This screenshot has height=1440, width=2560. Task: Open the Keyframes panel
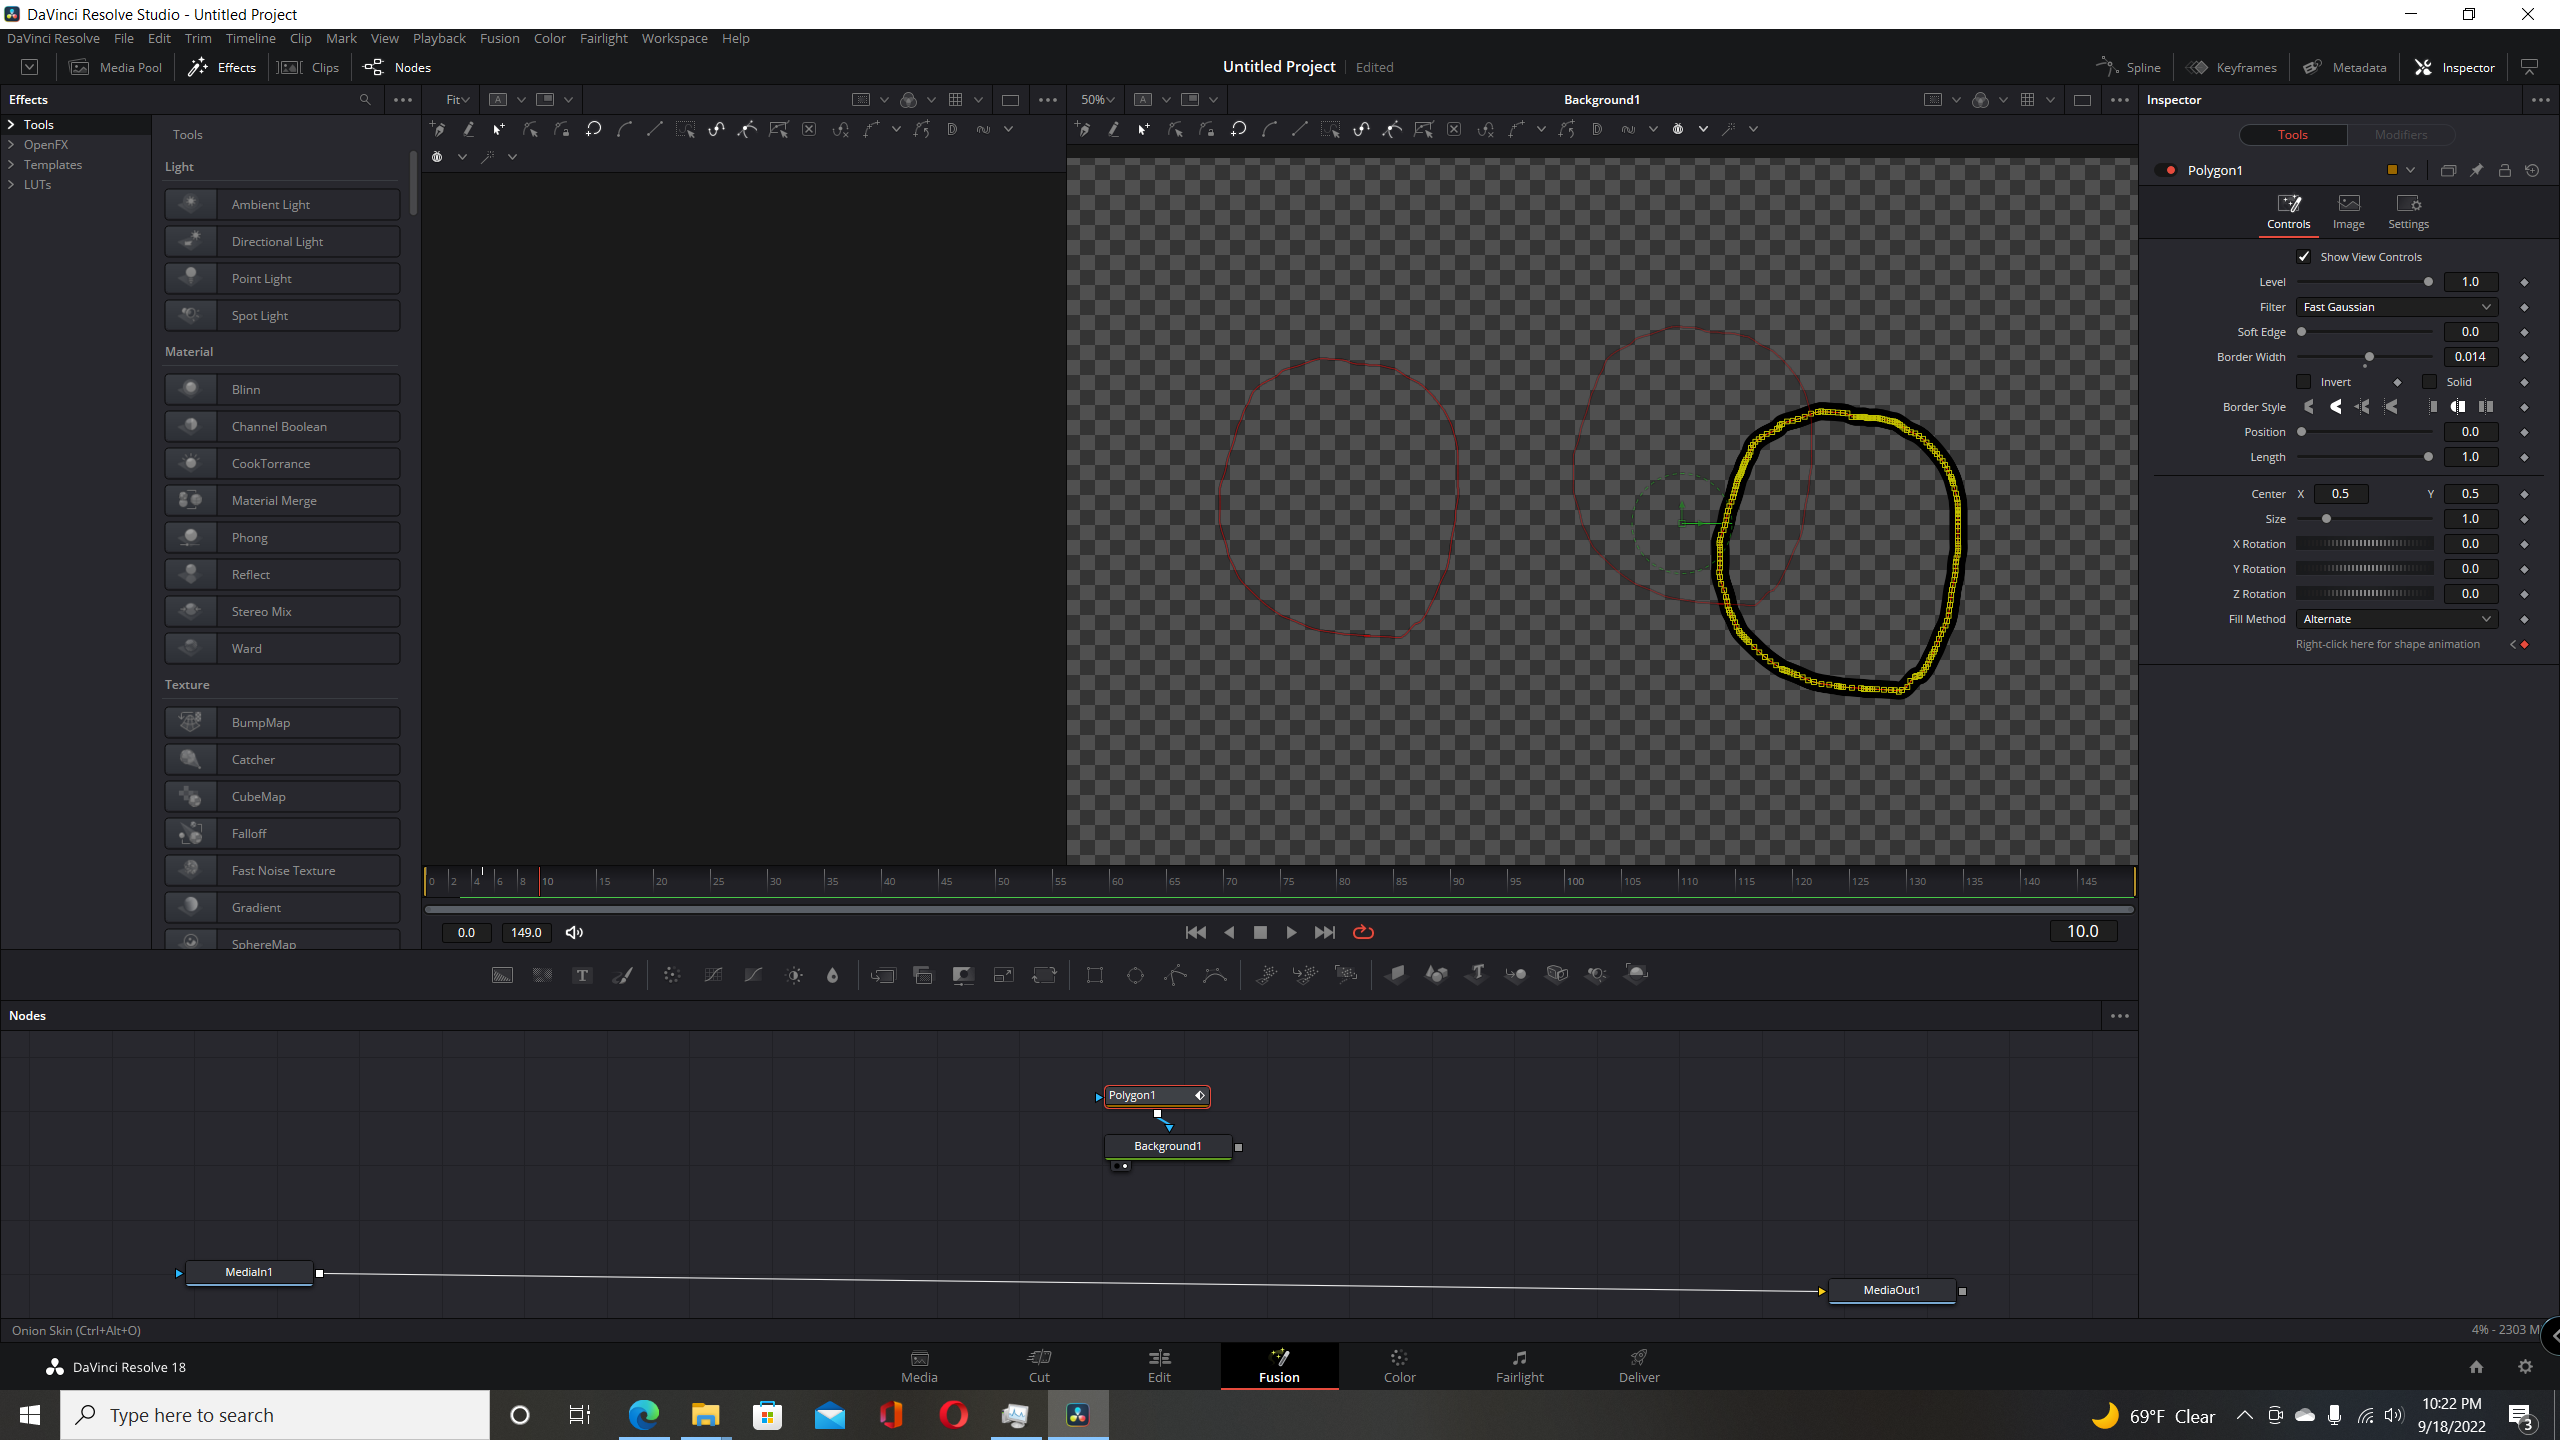point(2232,67)
